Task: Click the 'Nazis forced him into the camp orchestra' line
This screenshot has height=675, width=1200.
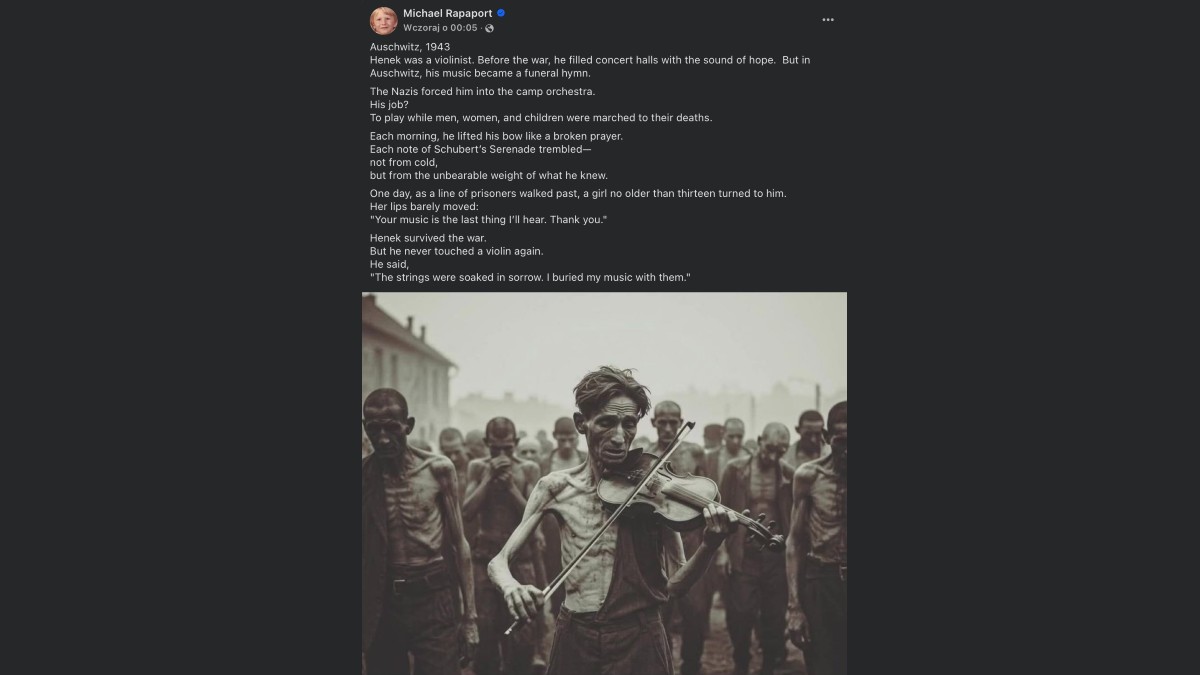Action: pos(482,92)
